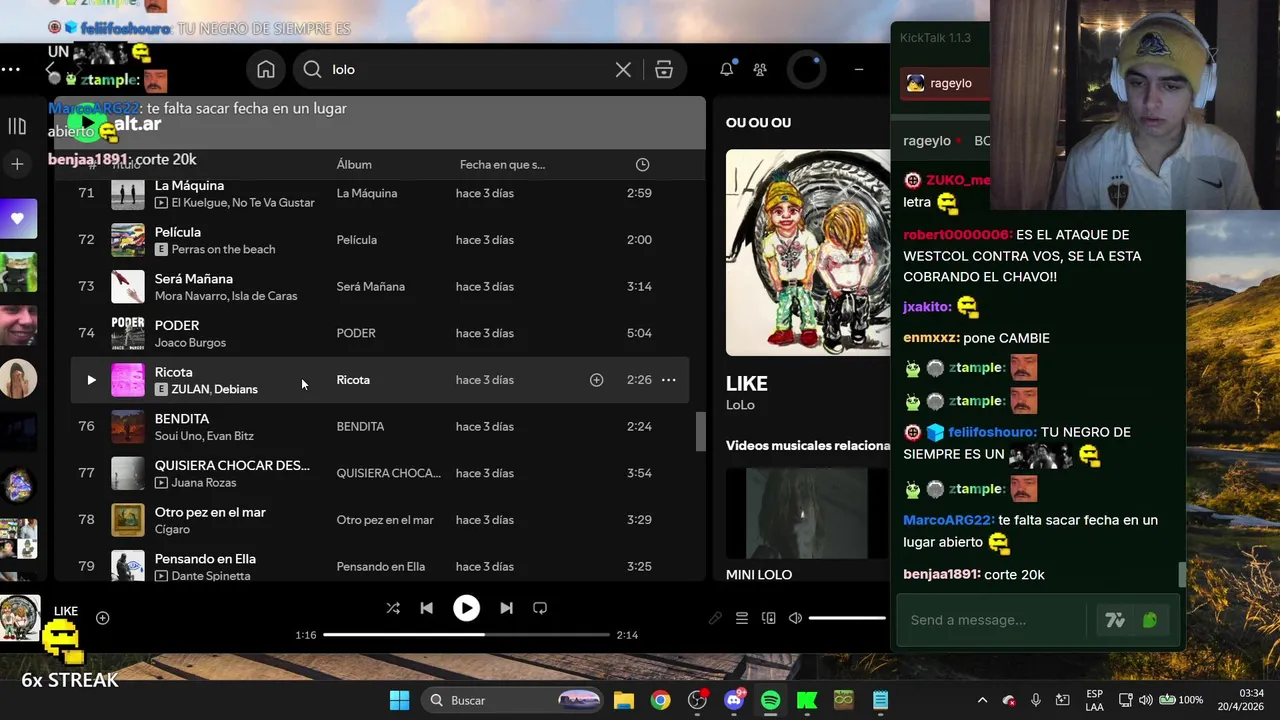Open the Spotify profile avatar
Image resolution: width=1280 pixels, height=720 pixels.
coord(806,69)
